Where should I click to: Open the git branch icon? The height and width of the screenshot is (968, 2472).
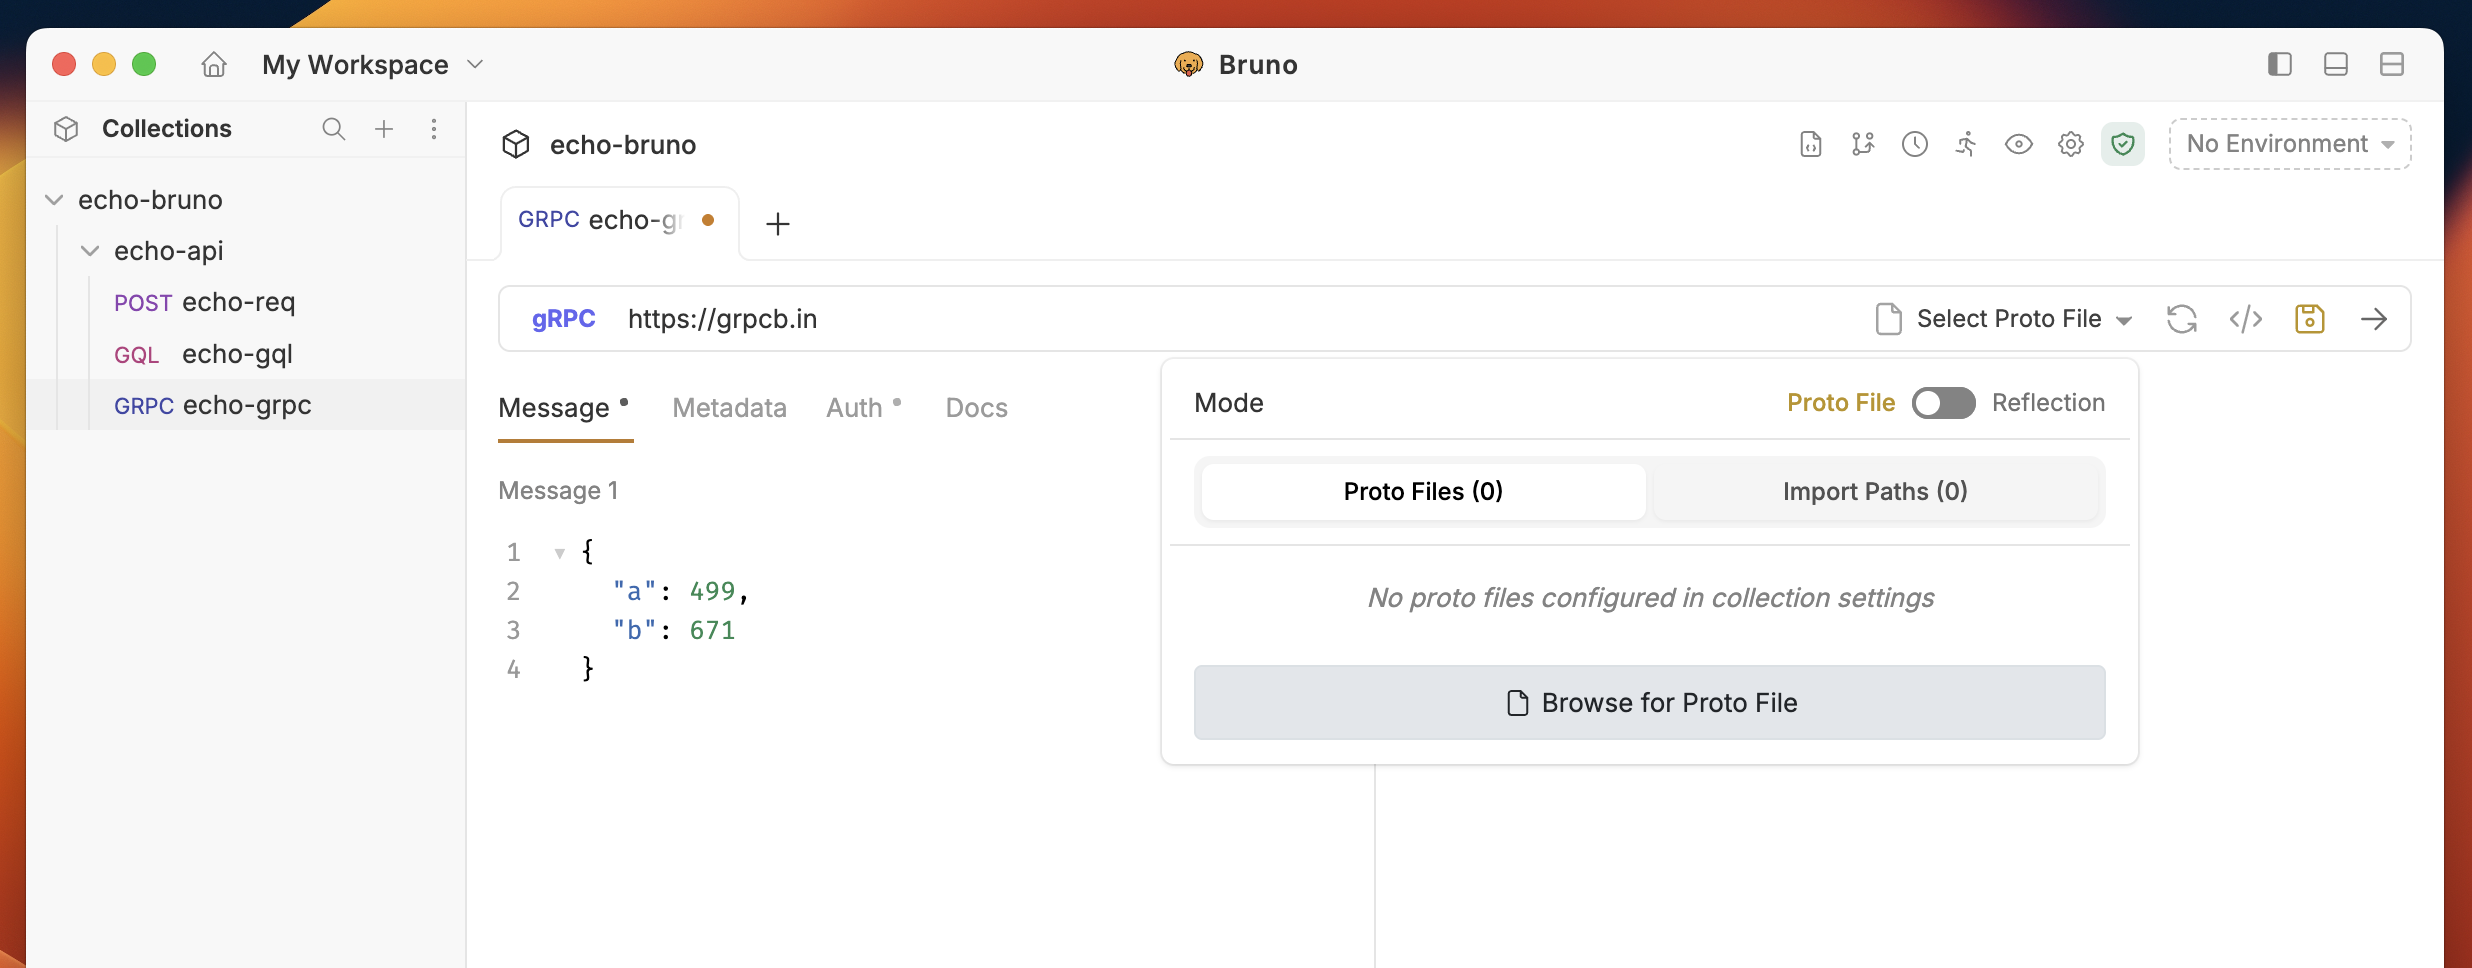point(1863,144)
